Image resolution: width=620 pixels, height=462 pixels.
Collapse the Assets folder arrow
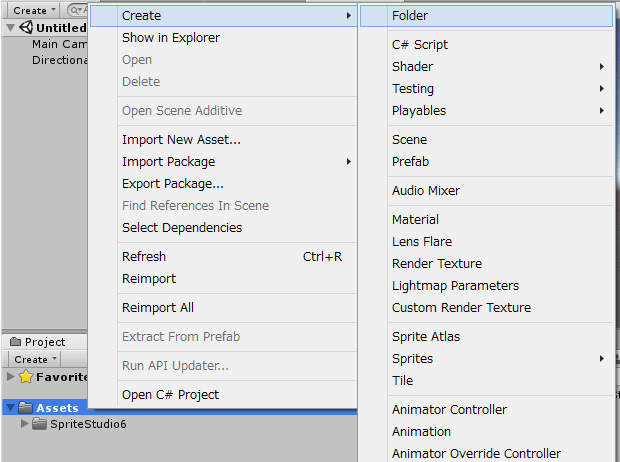pyautogui.click(x=11, y=408)
